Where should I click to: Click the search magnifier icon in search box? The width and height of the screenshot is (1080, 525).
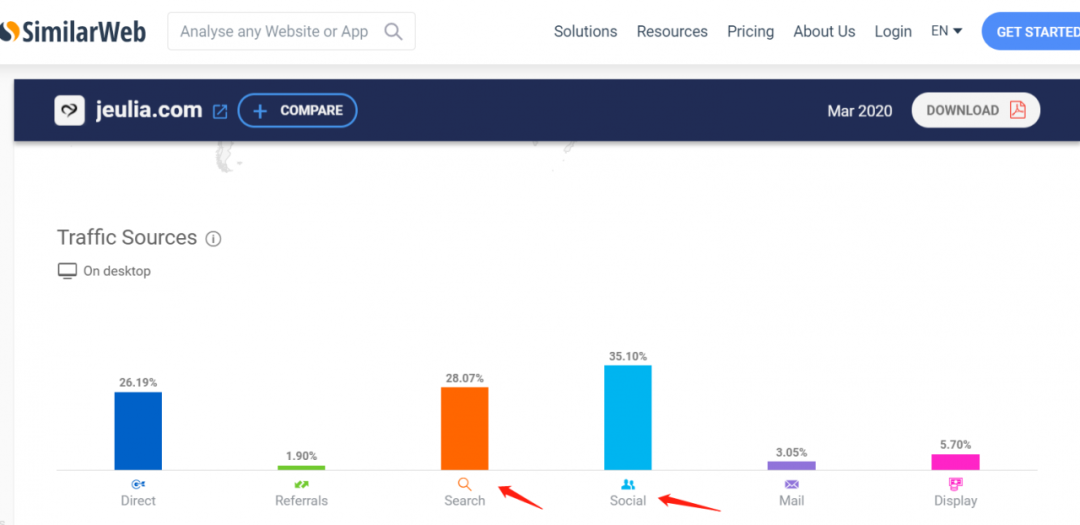393,32
